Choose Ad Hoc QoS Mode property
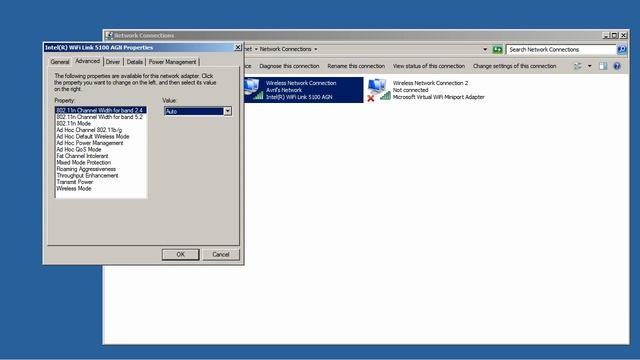The height and width of the screenshot is (360, 640). pyautogui.click(x=101, y=149)
